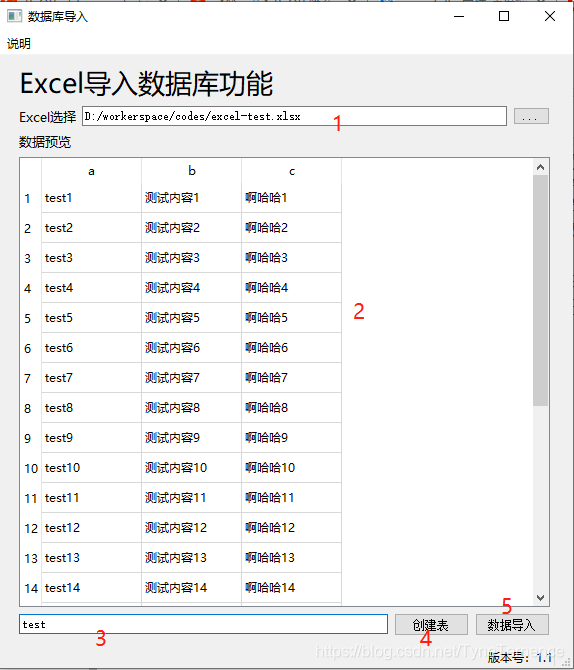This screenshot has height=670, width=574.
Task: Click the table name input containing 'test'
Action: pos(203,624)
